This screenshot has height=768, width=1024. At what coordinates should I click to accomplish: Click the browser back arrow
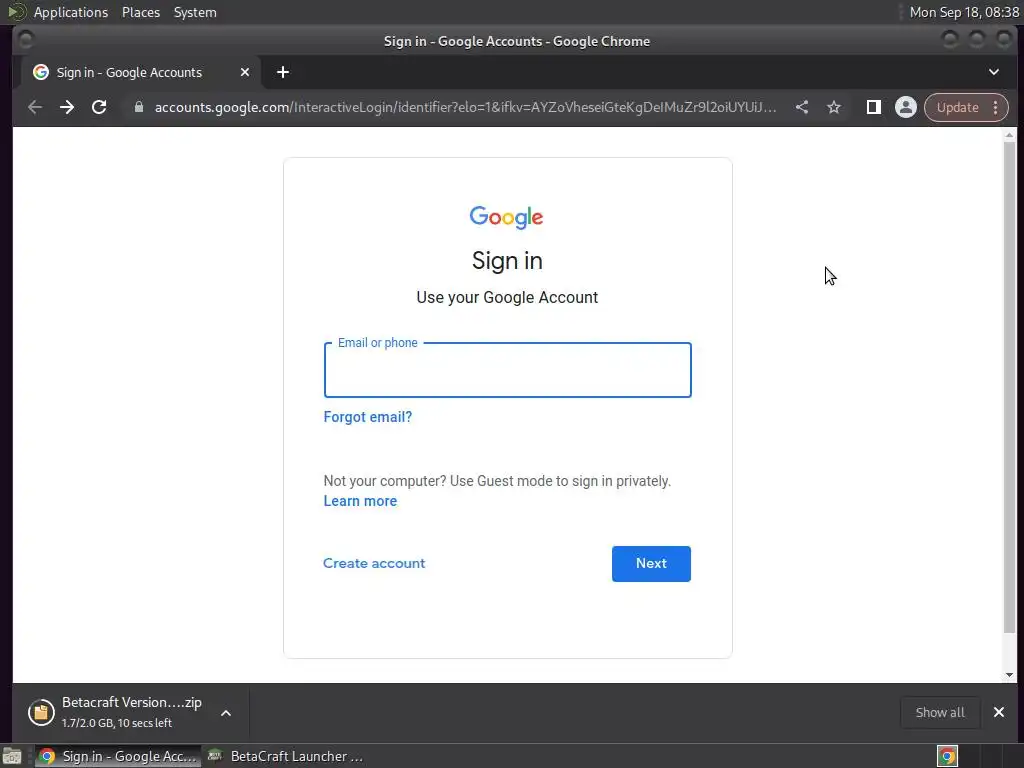pyautogui.click(x=35, y=107)
